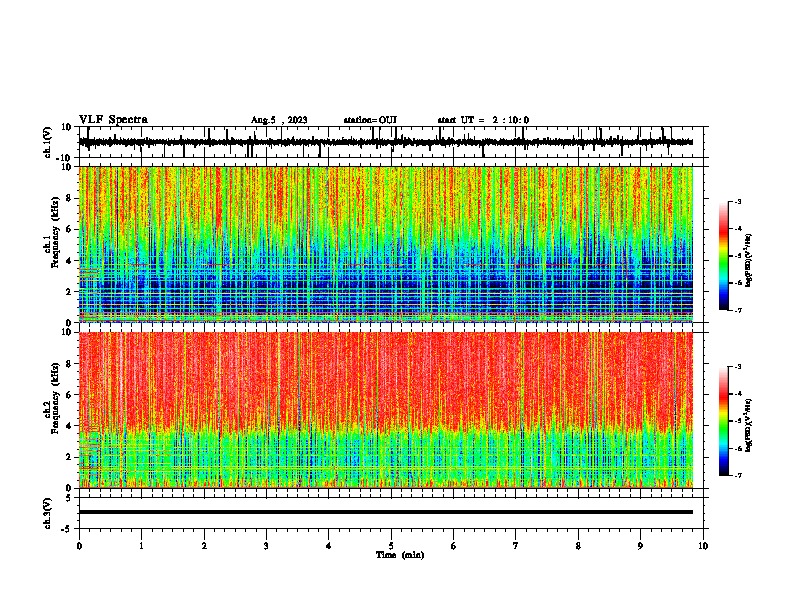Click the log(PSD) label beside the ch.1 colorbar
The image size is (792, 612).
pos(748,261)
